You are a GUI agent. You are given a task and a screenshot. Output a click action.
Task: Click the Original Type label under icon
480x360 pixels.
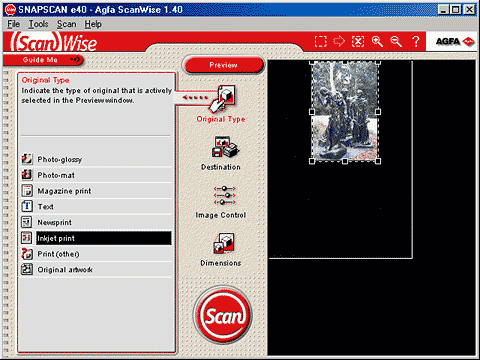point(221,119)
